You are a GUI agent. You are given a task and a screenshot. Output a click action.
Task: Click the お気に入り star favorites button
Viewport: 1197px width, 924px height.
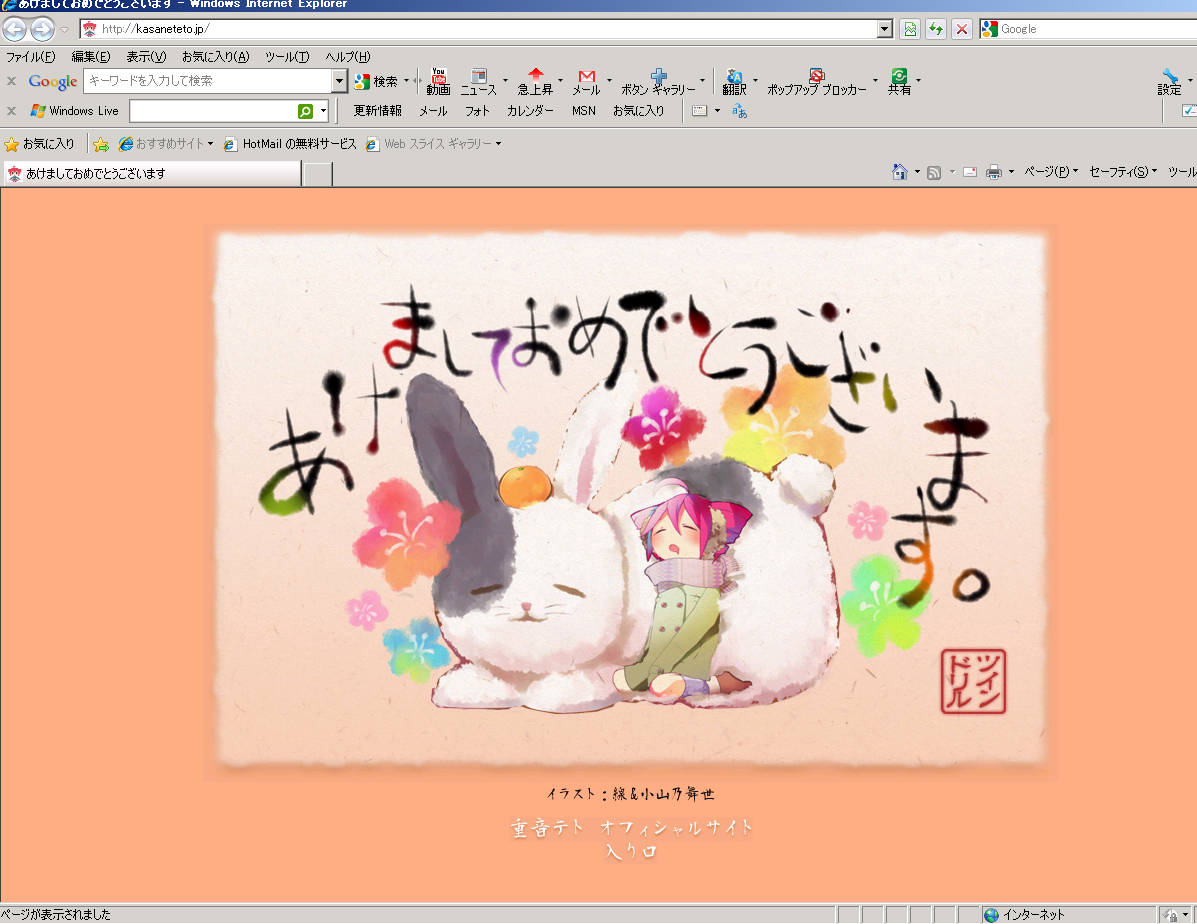40,144
